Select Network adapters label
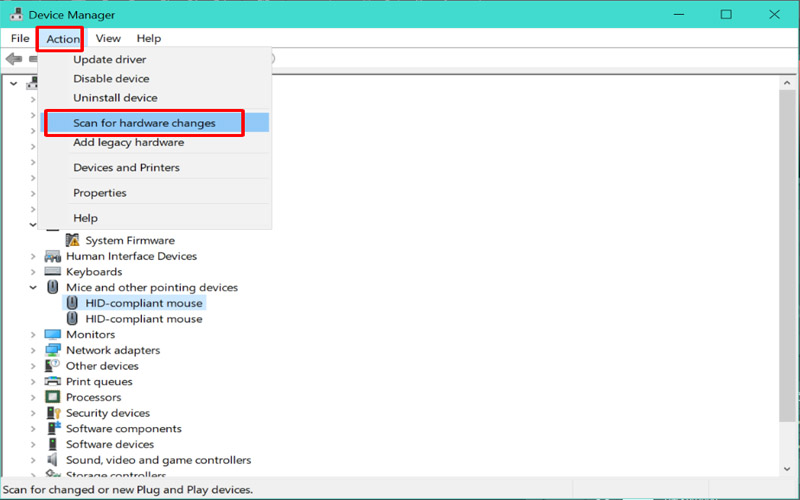The height and width of the screenshot is (500, 800). point(113,350)
